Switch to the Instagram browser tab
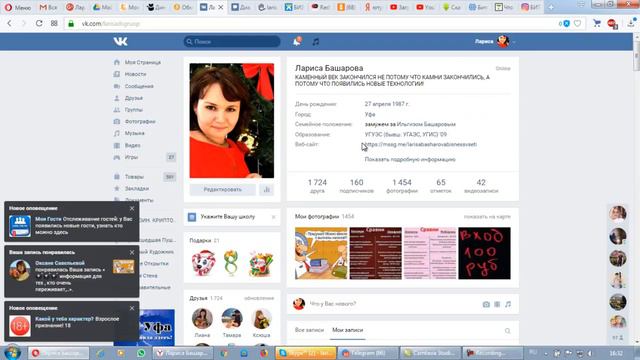The width and height of the screenshot is (640, 360). [x=531, y=7]
